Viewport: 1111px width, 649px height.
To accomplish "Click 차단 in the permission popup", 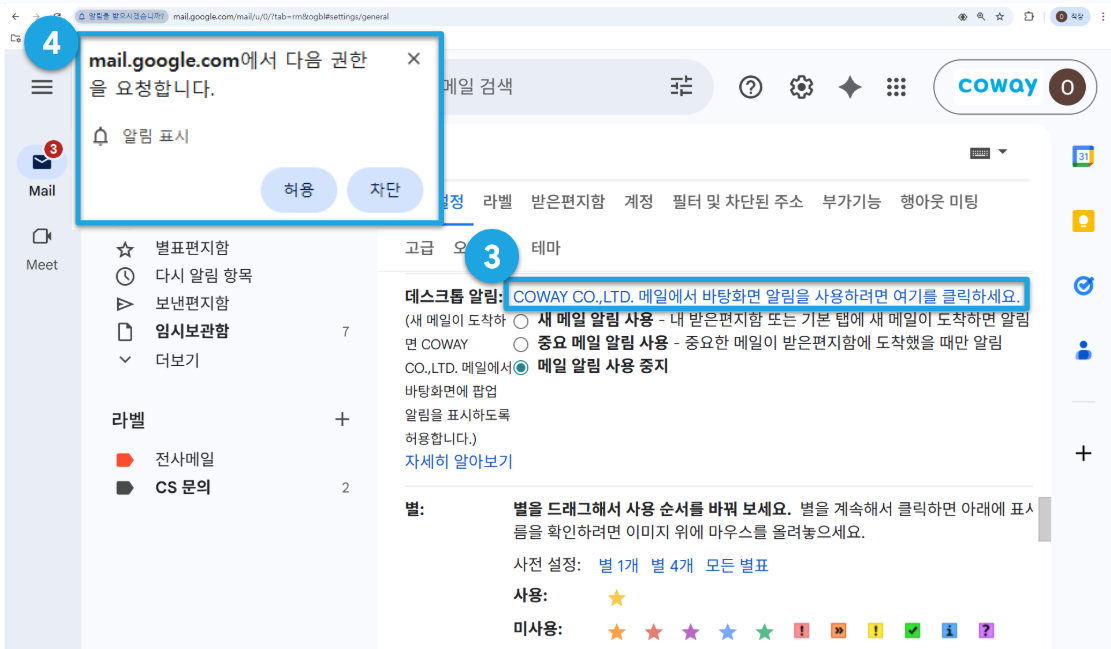I will (x=385, y=190).
